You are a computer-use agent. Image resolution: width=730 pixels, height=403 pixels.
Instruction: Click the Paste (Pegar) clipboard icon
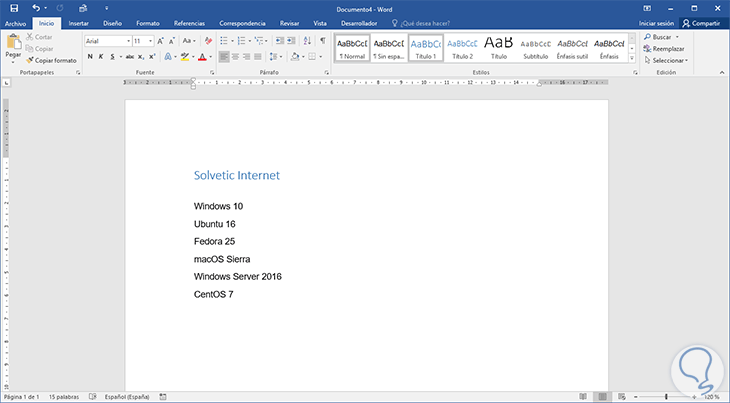point(14,42)
